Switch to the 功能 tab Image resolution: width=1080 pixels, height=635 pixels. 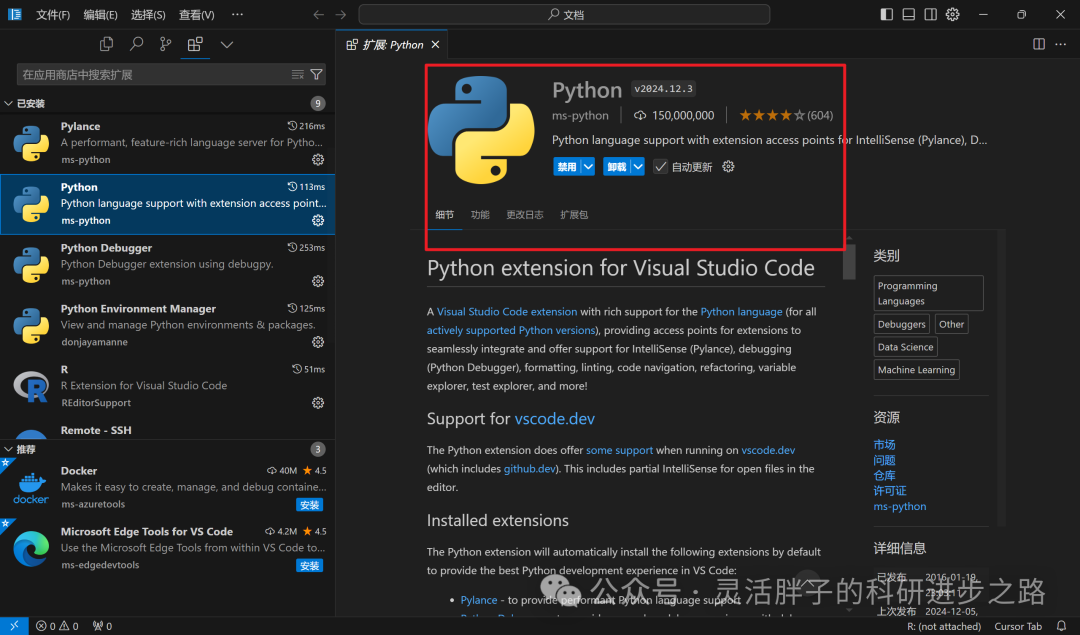(480, 215)
